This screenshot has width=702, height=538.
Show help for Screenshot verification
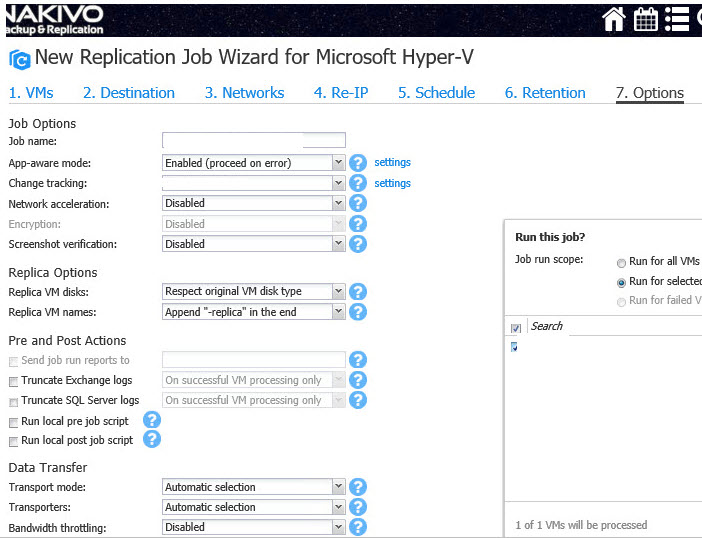358,244
